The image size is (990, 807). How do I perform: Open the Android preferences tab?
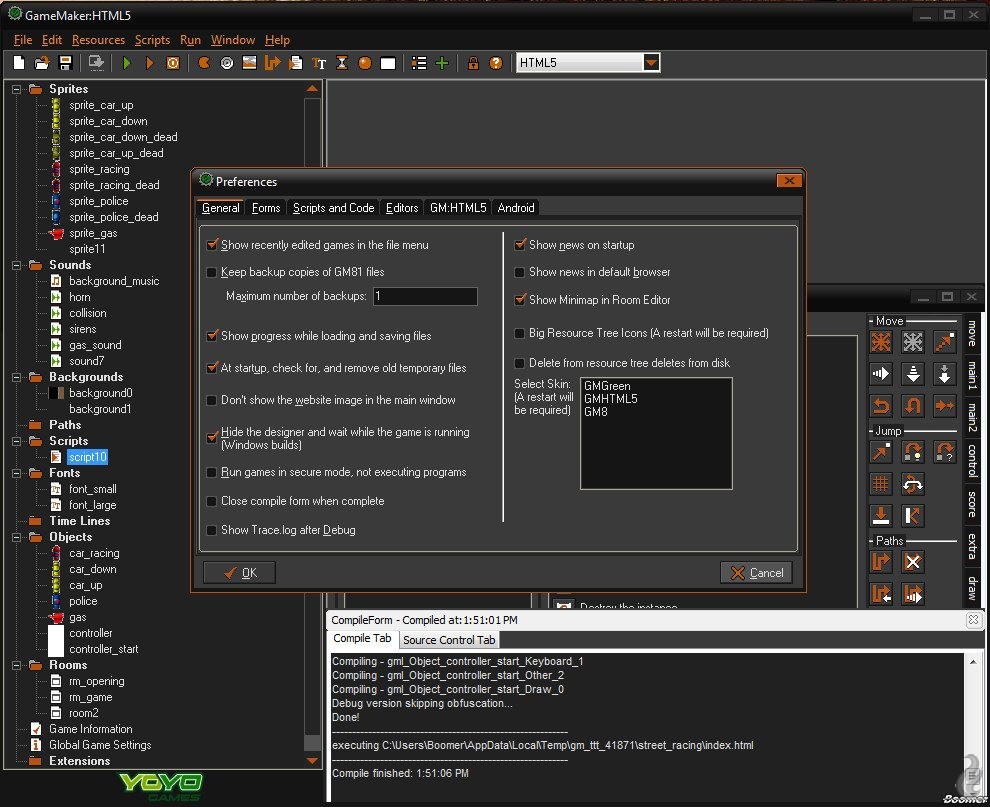[516, 208]
